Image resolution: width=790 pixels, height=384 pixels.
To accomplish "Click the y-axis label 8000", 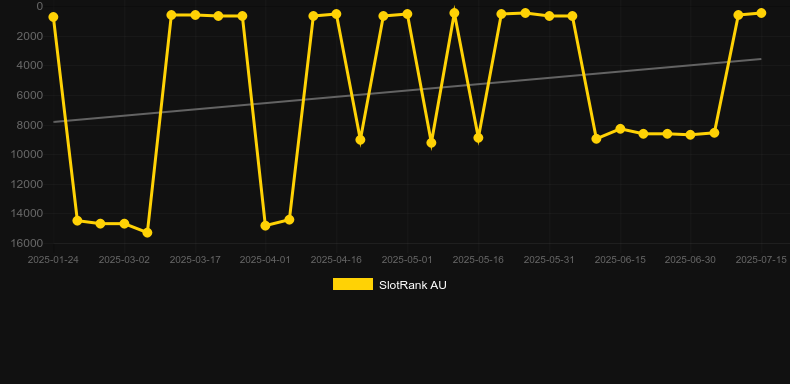I will (x=30, y=124).
